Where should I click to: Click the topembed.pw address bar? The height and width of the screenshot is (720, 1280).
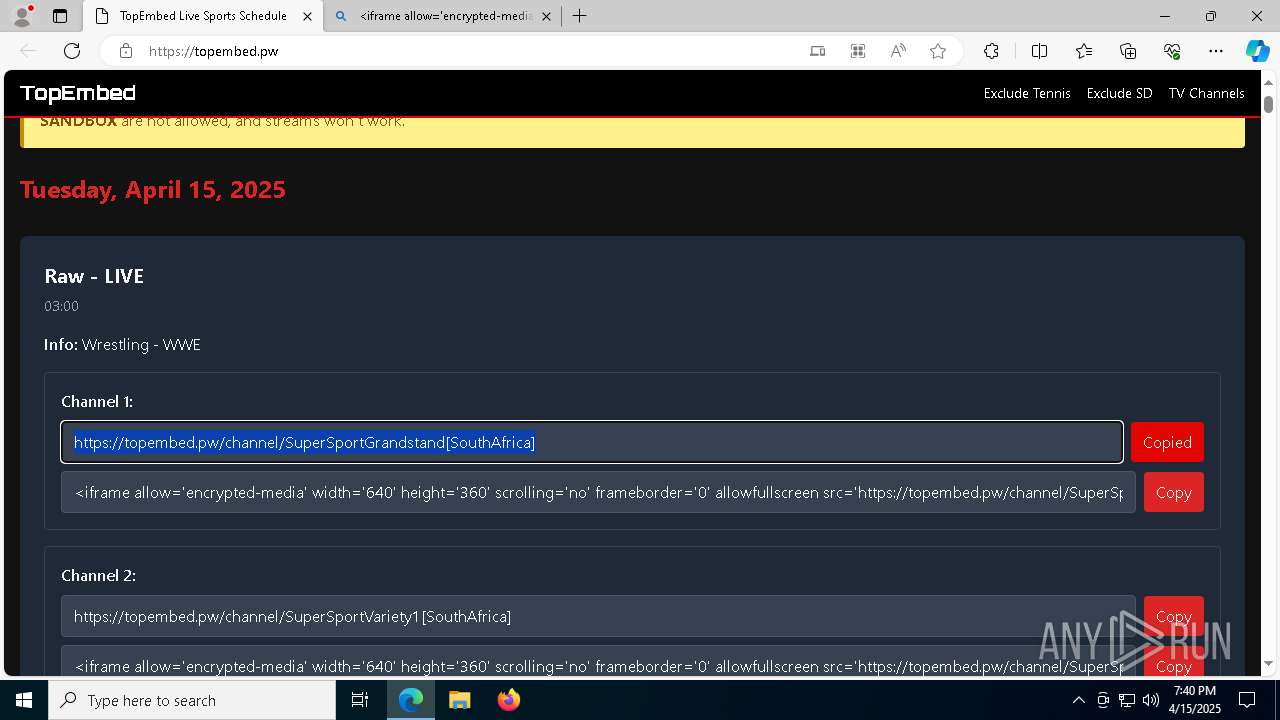click(470, 51)
